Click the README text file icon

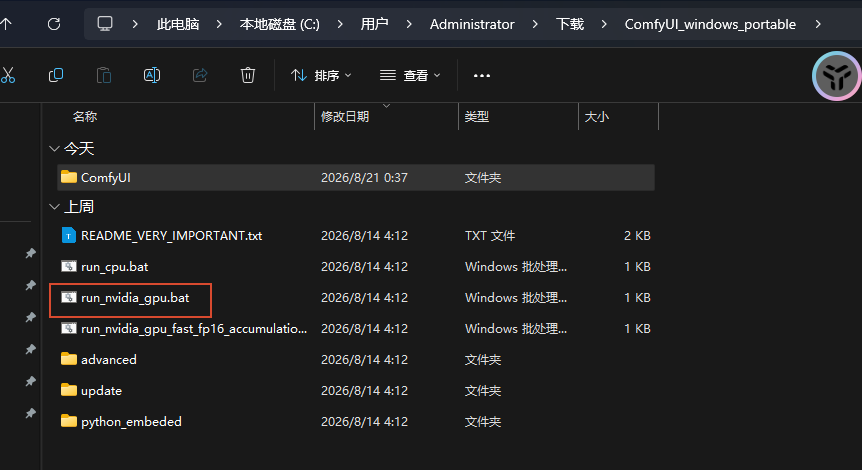click(68, 235)
